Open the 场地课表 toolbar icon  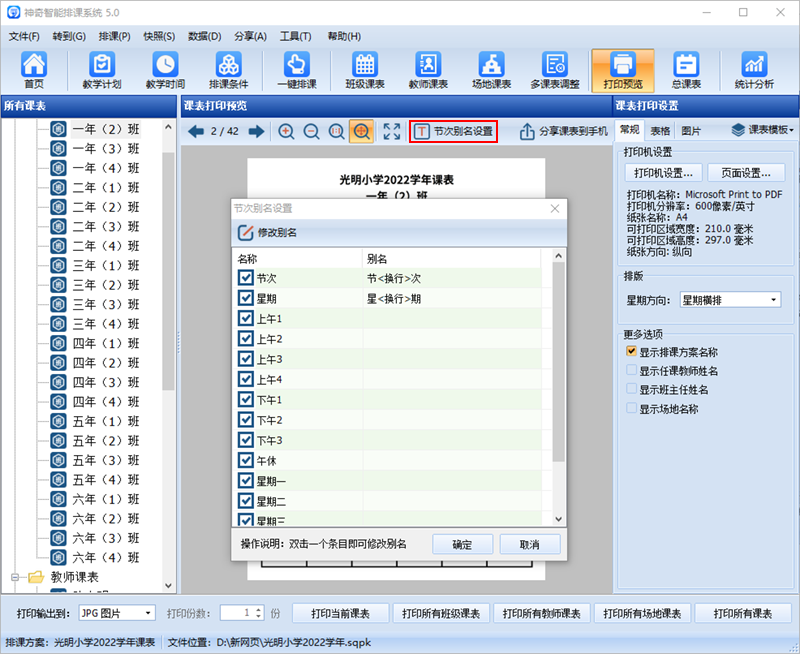coord(491,70)
